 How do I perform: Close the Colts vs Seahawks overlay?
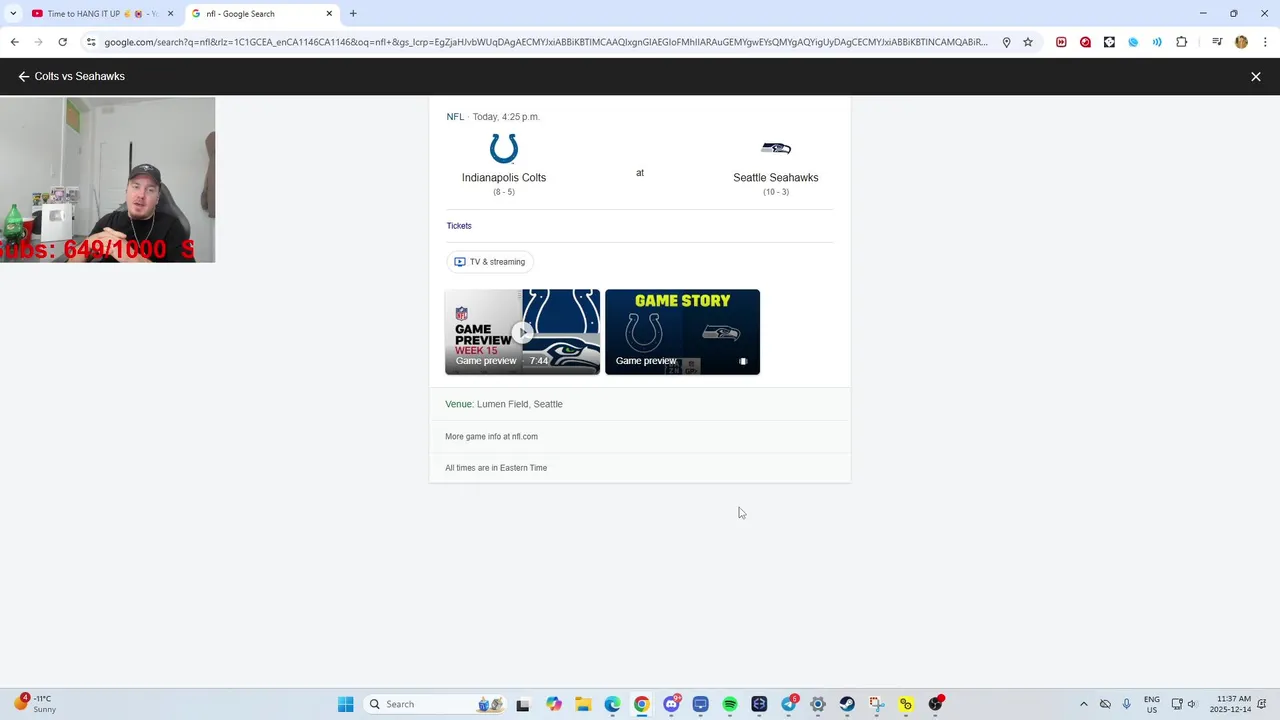point(1256,76)
